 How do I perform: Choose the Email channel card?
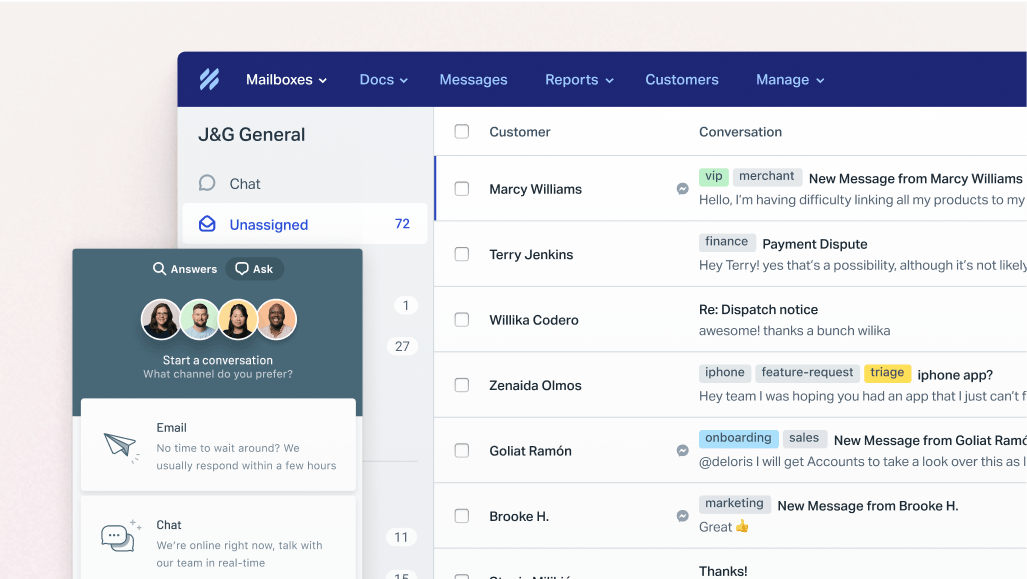pyautogui.click(x=218, y=445)
